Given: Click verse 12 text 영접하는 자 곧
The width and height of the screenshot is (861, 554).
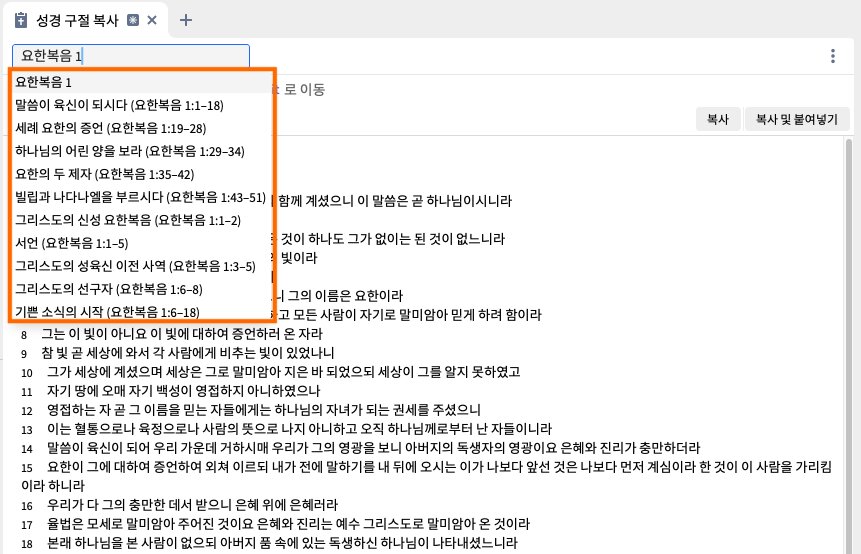Looking at the screenshot, I should [264, 410].
